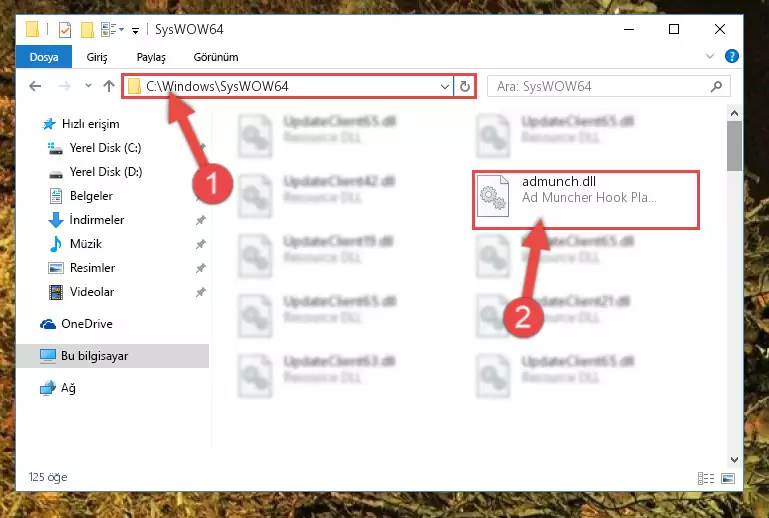Viewport: 769px width, 518px height.
Task: Minimize the SysWOW64 window
Action: click(x=629, y=29)
